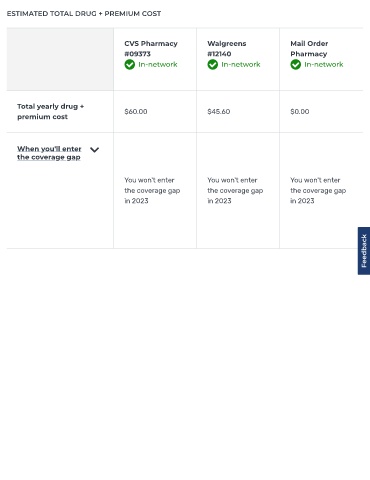The width and height of the screenshot is (370, 480).
Task: Click 'Estimated Total Drug + Premium Cost' heading
Action: [84, 14]
